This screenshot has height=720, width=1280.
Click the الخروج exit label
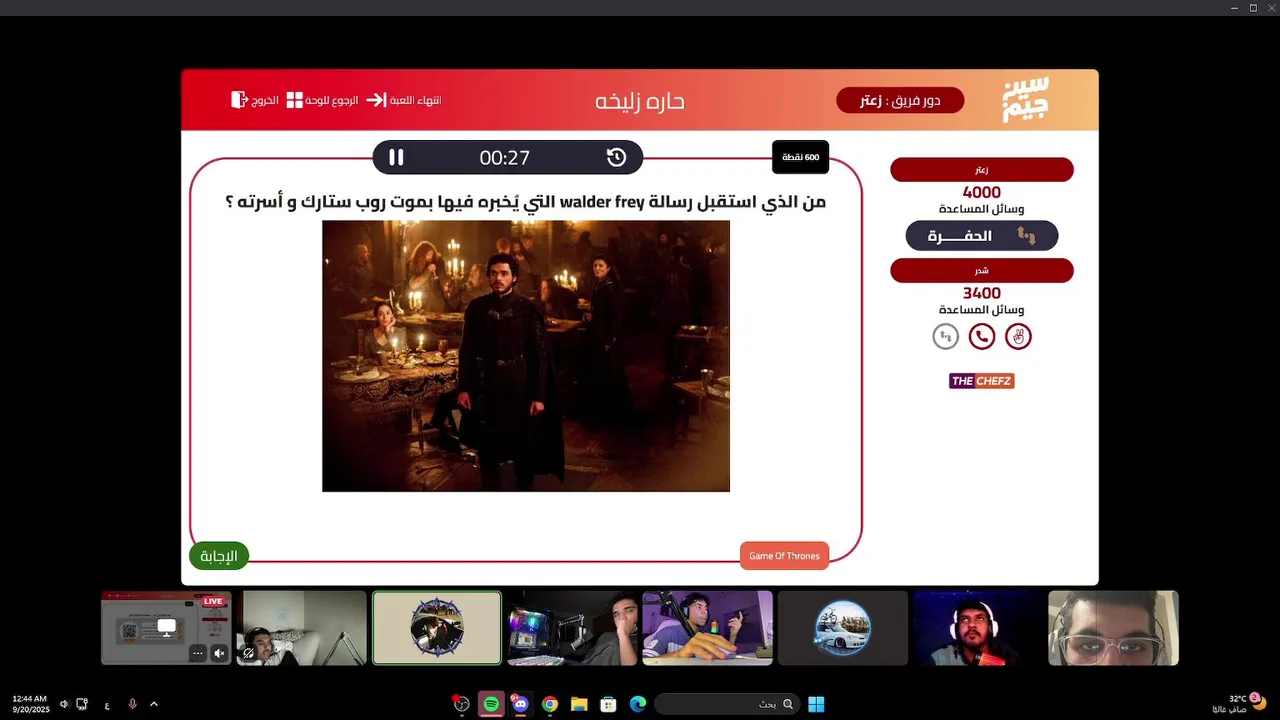(265, 100)
